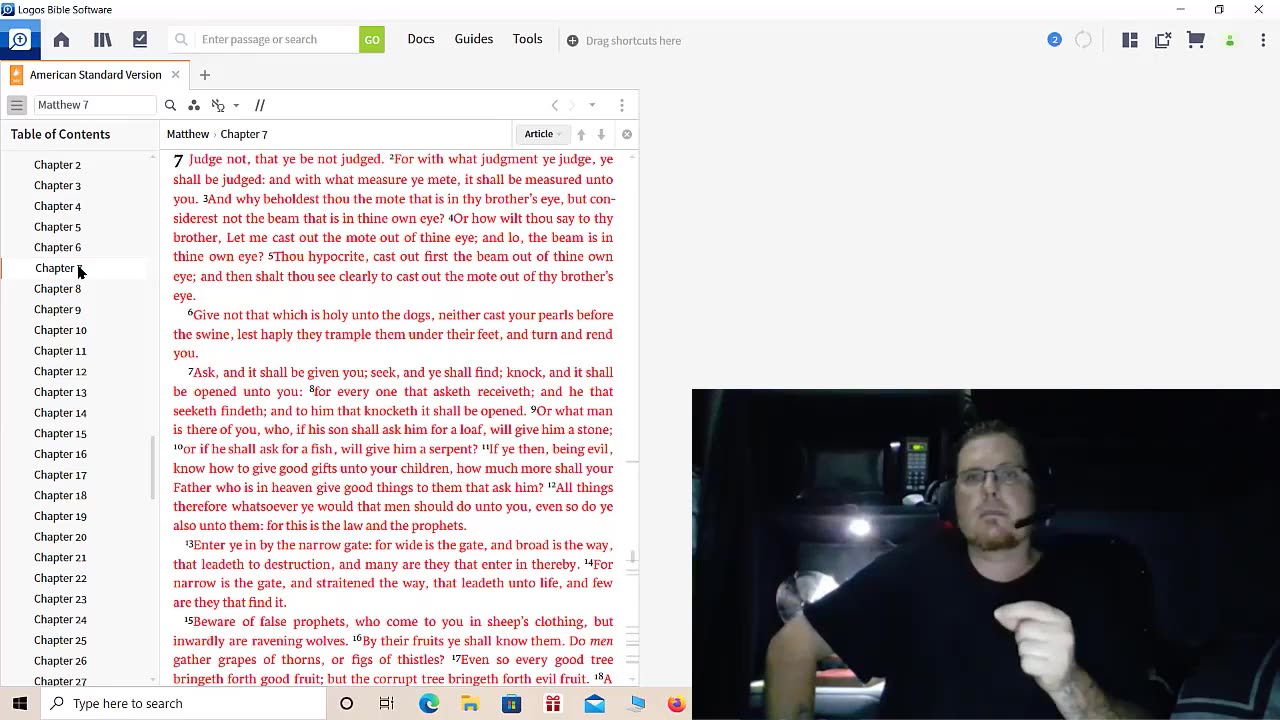Open inline search magnifier in panel toolbar

(x=170, y=105)
